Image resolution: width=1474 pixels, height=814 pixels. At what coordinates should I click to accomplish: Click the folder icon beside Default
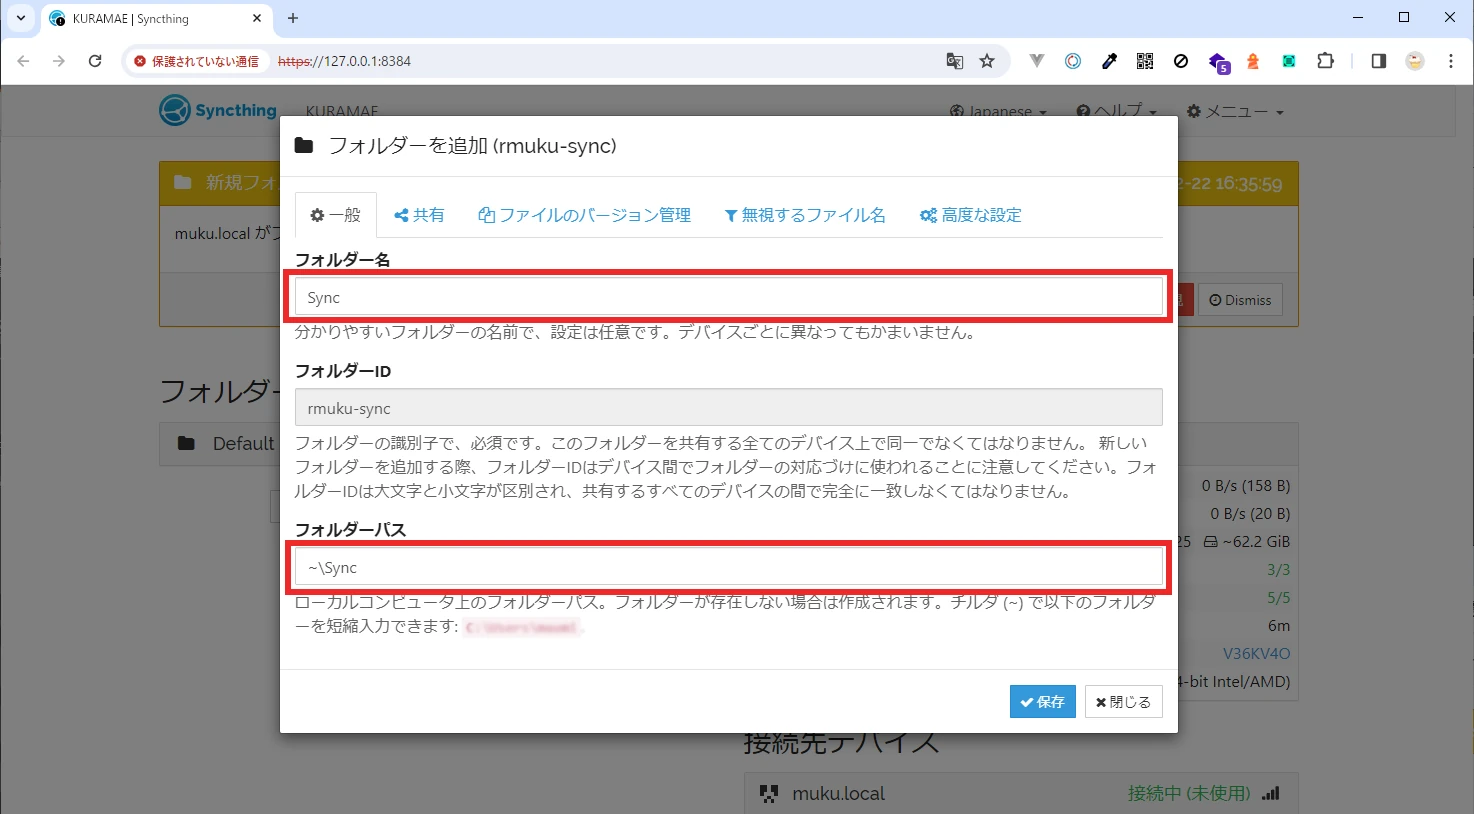(x=186, y=444)
